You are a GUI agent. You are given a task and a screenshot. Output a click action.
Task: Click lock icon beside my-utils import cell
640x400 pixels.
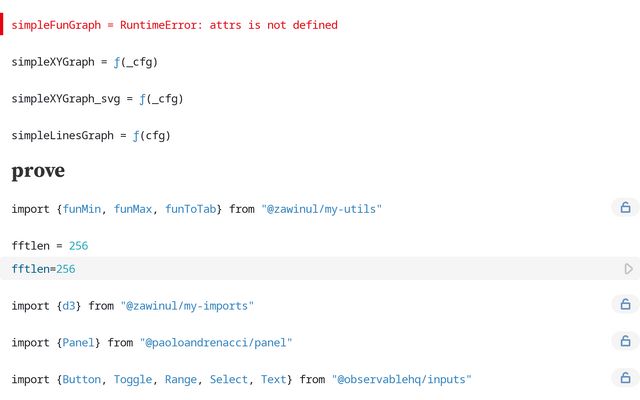[x=625, y=207]
